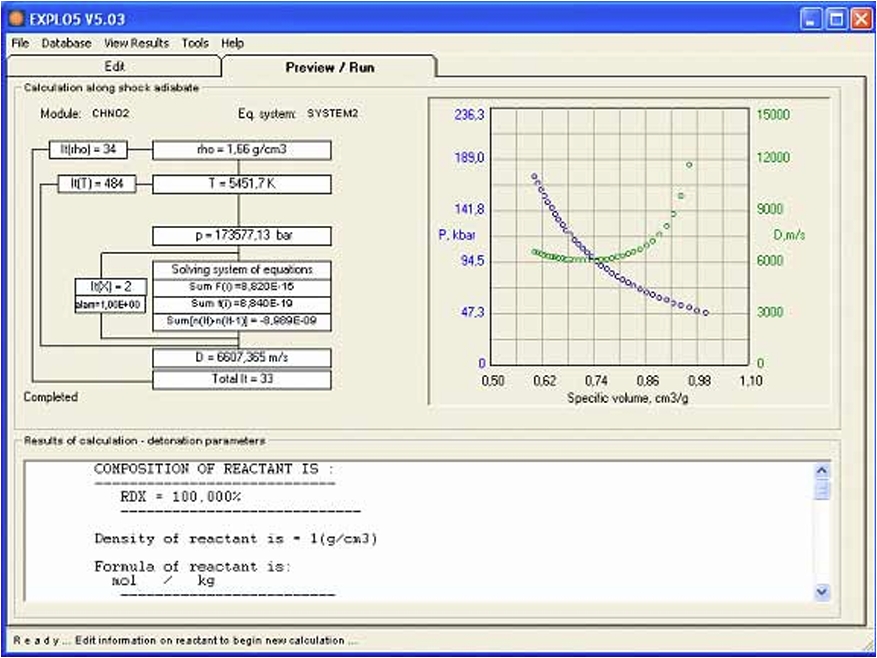Click the Completed status label
This screenshot has height=658, width=877.
click(50, 397)
